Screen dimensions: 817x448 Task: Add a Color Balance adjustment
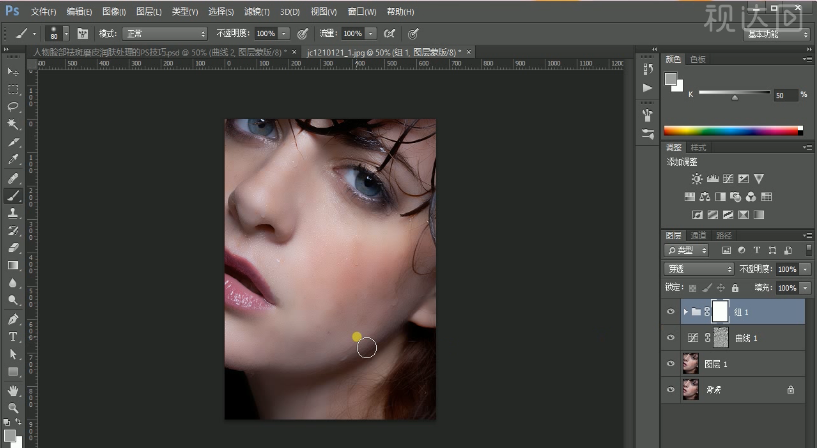coord(705,197)
